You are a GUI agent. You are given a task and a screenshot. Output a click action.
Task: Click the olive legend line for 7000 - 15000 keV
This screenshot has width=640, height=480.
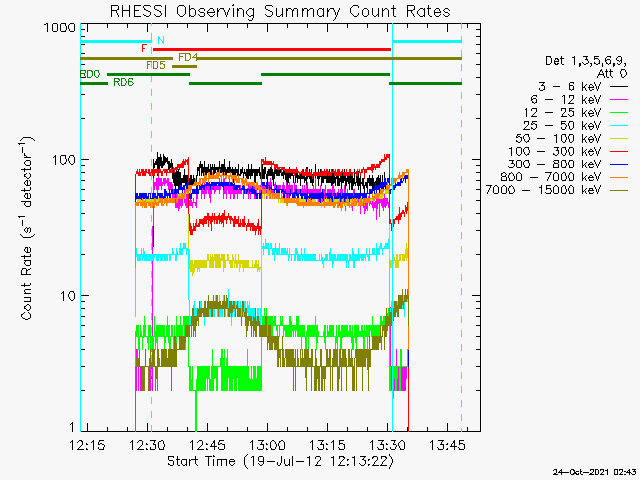click(619, 190)
